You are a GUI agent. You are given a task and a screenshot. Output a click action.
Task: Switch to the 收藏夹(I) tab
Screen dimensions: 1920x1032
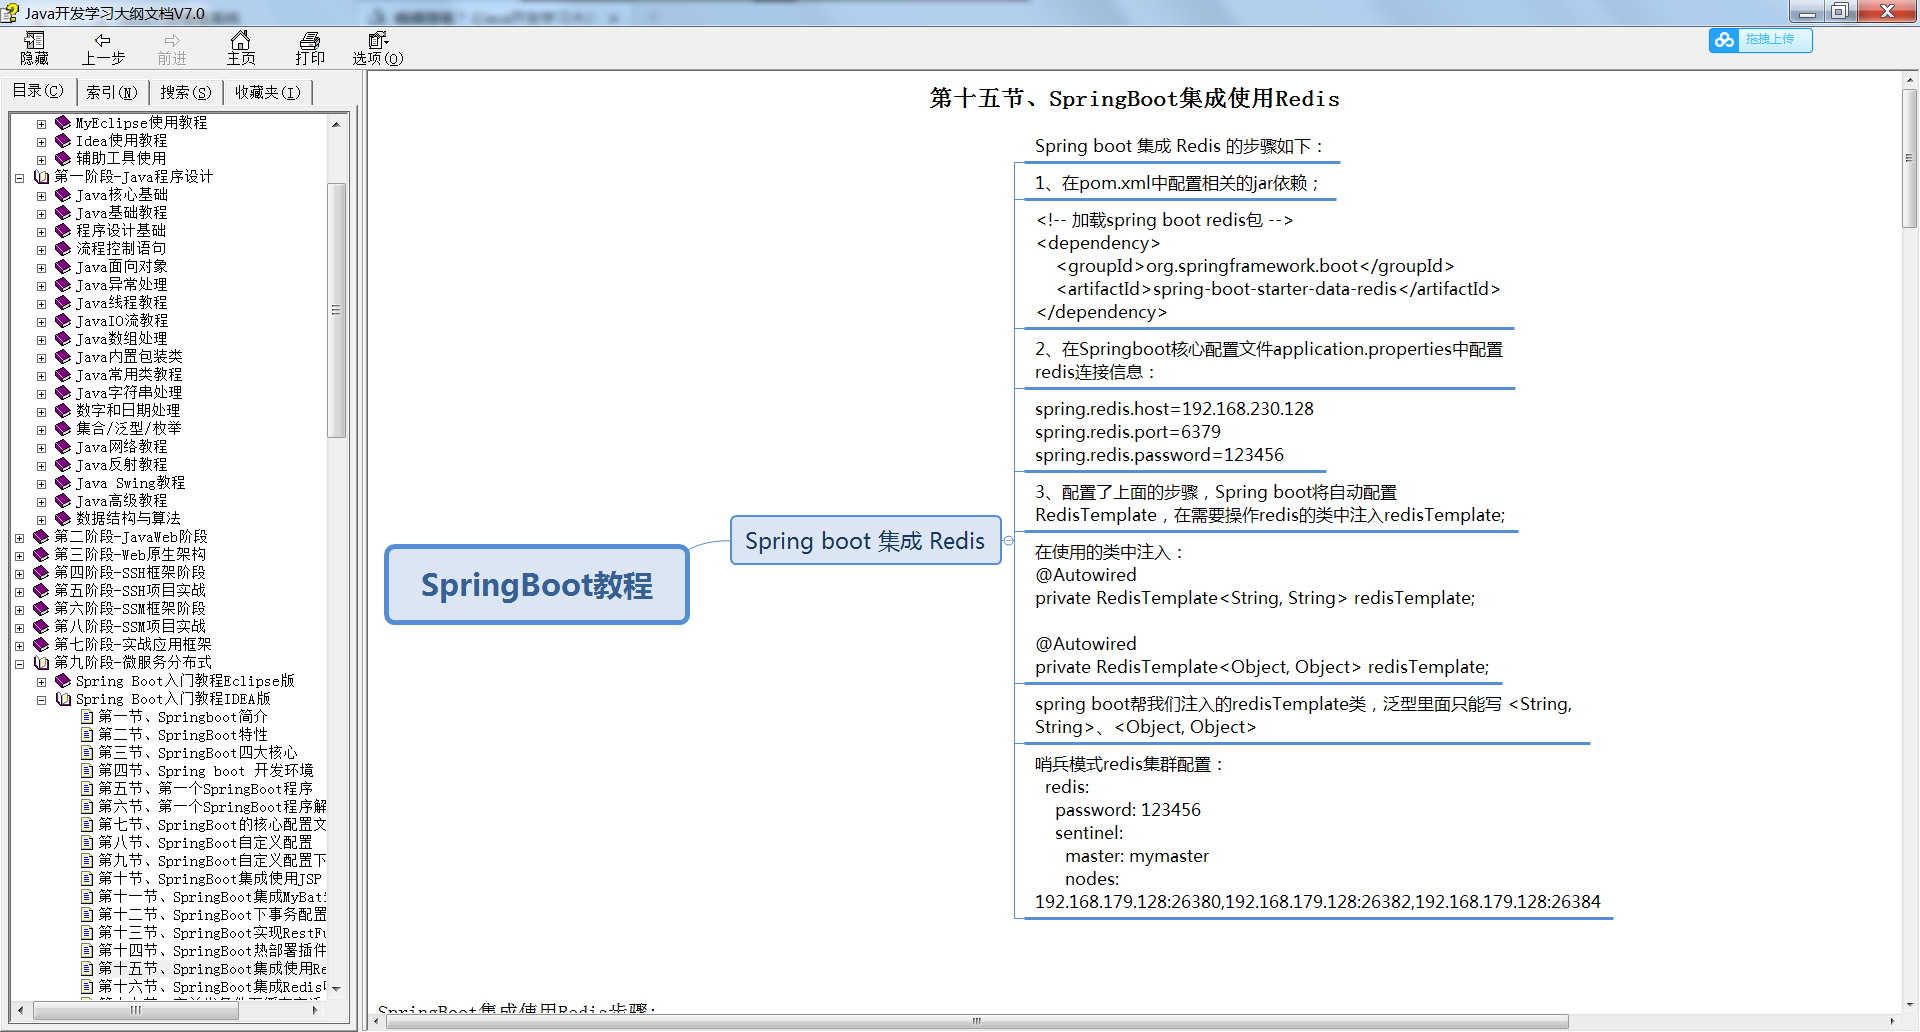[x=267, y=92]
